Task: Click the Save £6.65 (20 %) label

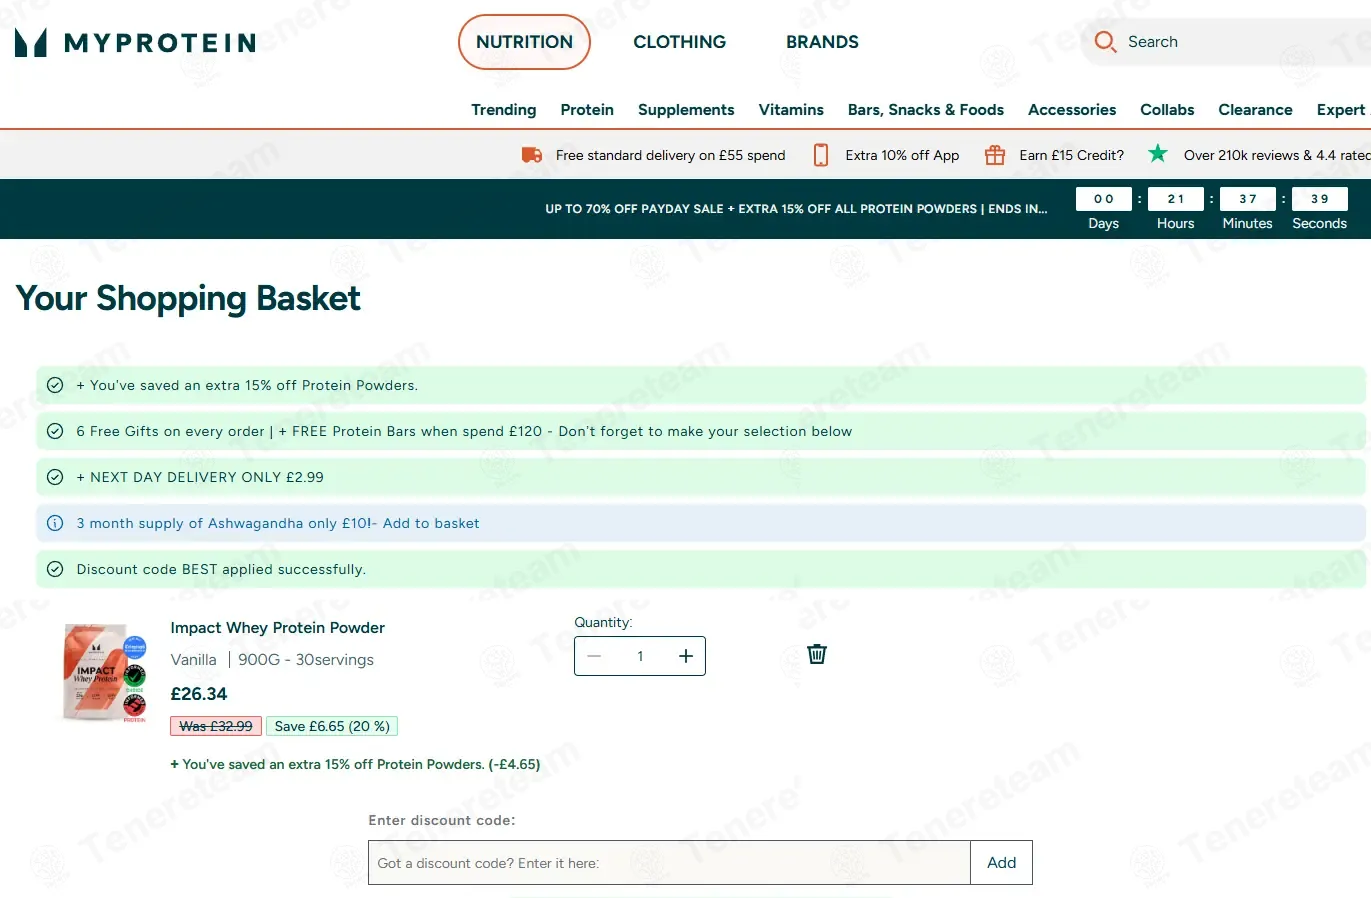Action: [x=332, y=726]
